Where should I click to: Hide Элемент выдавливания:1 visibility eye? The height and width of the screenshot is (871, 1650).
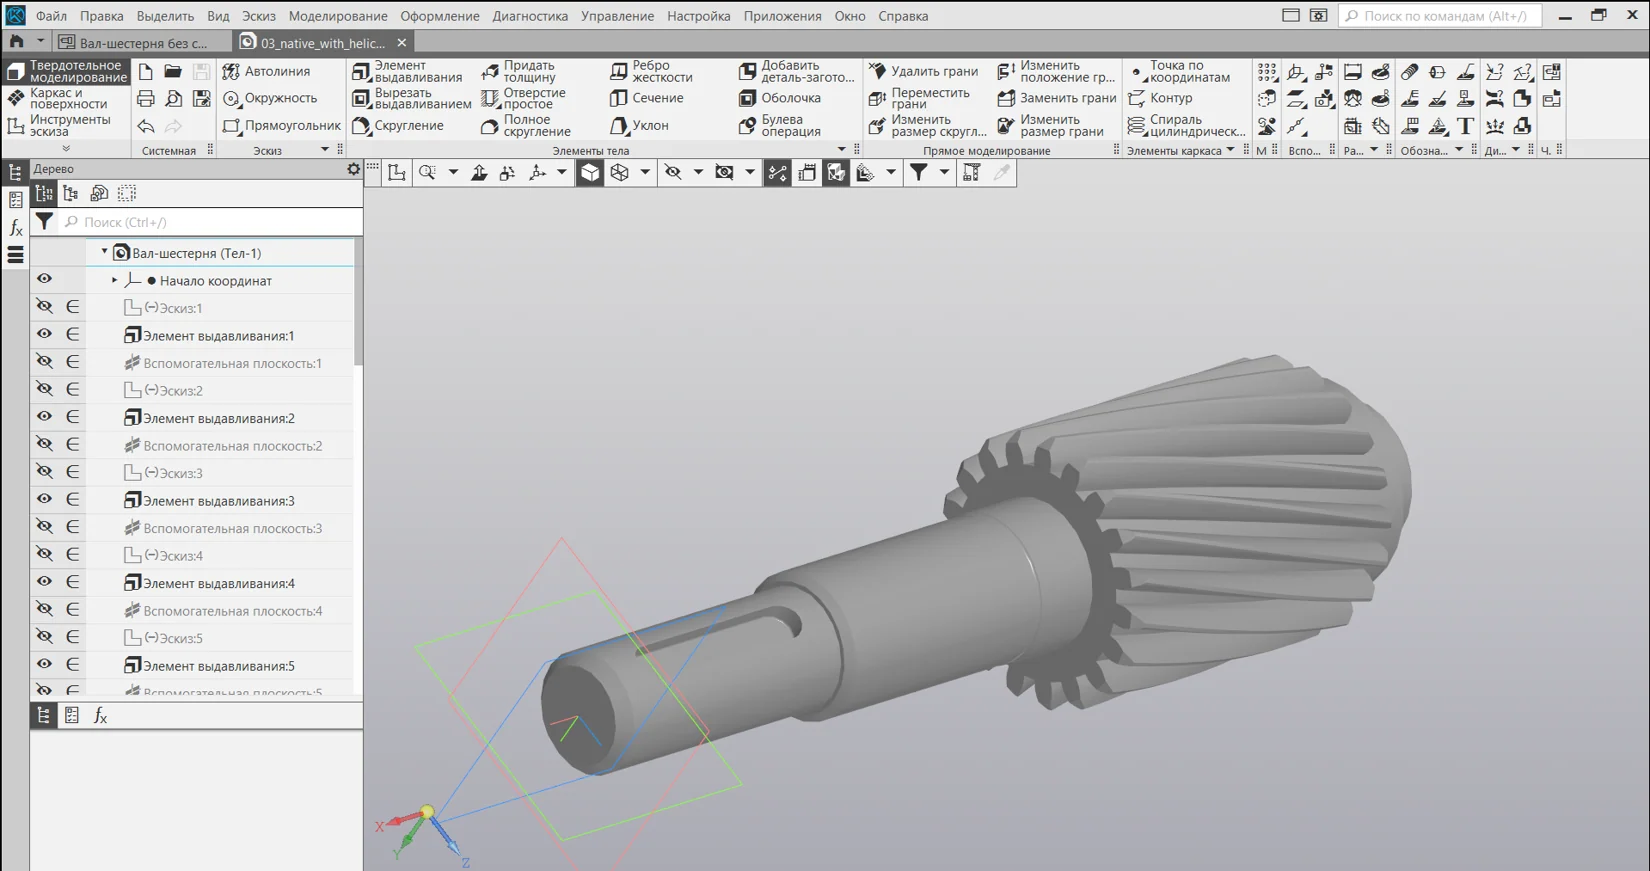click(44, 334)
